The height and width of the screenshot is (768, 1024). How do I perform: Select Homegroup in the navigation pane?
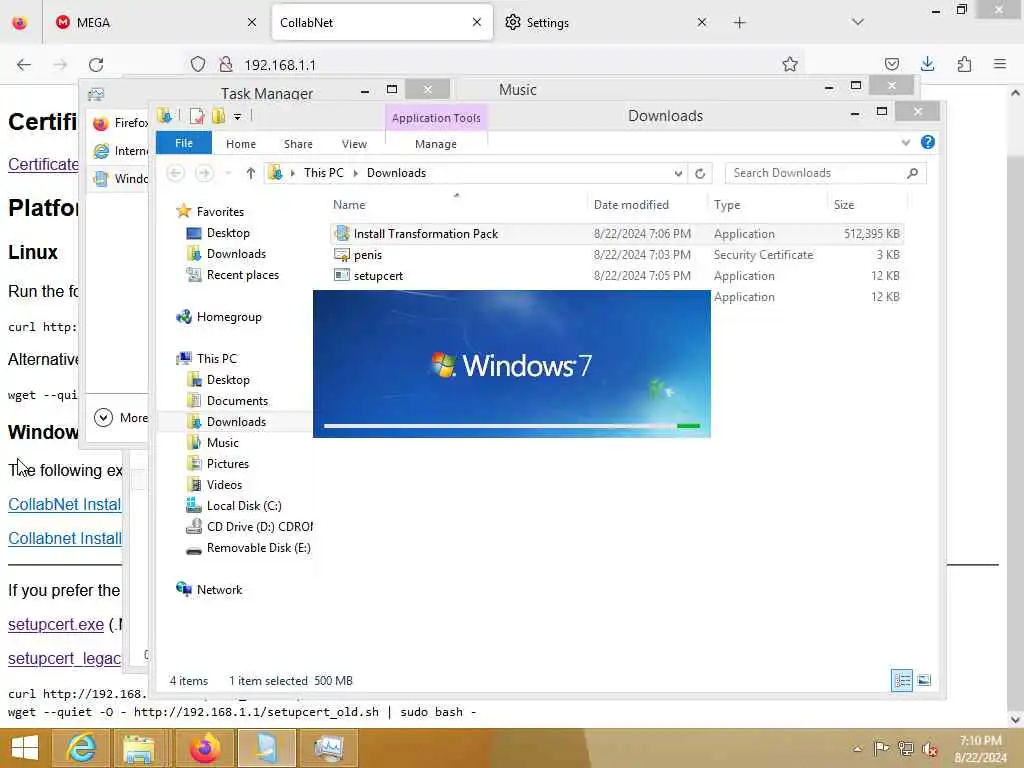click(229, 317)
